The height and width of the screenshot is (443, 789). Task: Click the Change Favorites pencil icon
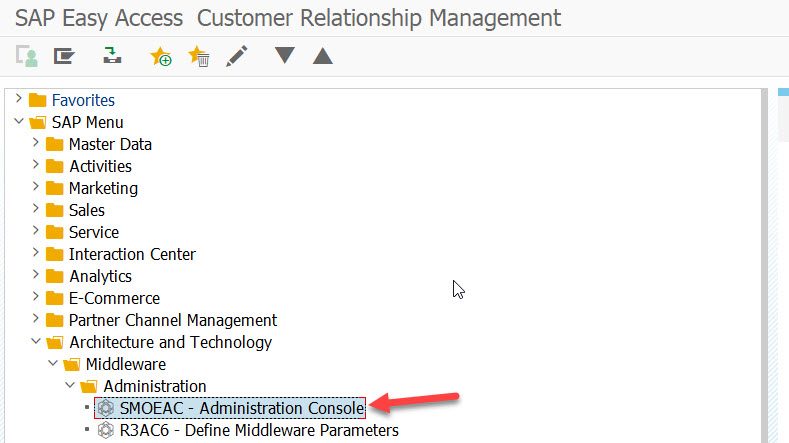[x=237, y=57]
